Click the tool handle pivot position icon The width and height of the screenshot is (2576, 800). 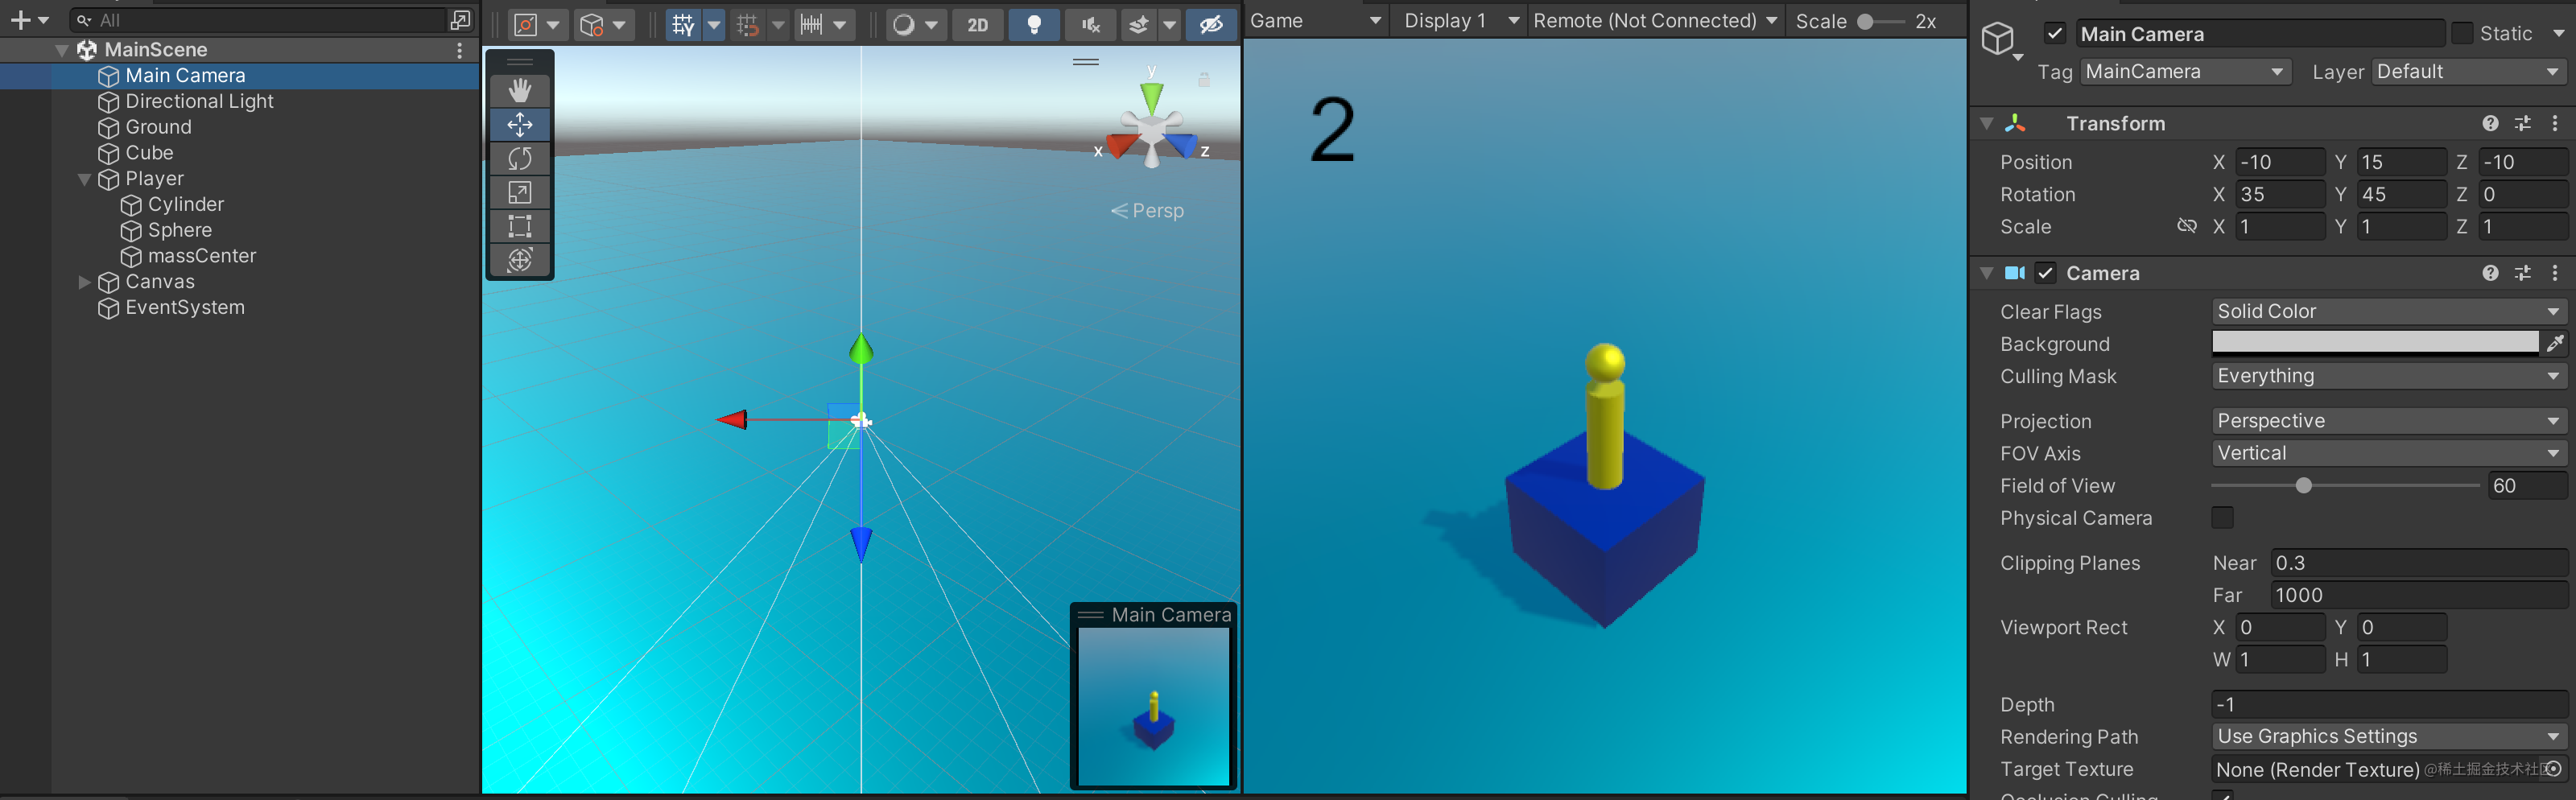click(527, 25)
